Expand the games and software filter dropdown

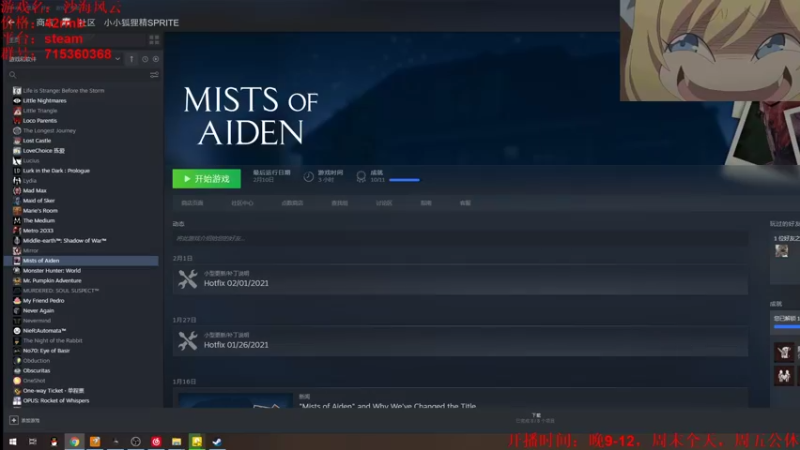[x=117, y=59]
